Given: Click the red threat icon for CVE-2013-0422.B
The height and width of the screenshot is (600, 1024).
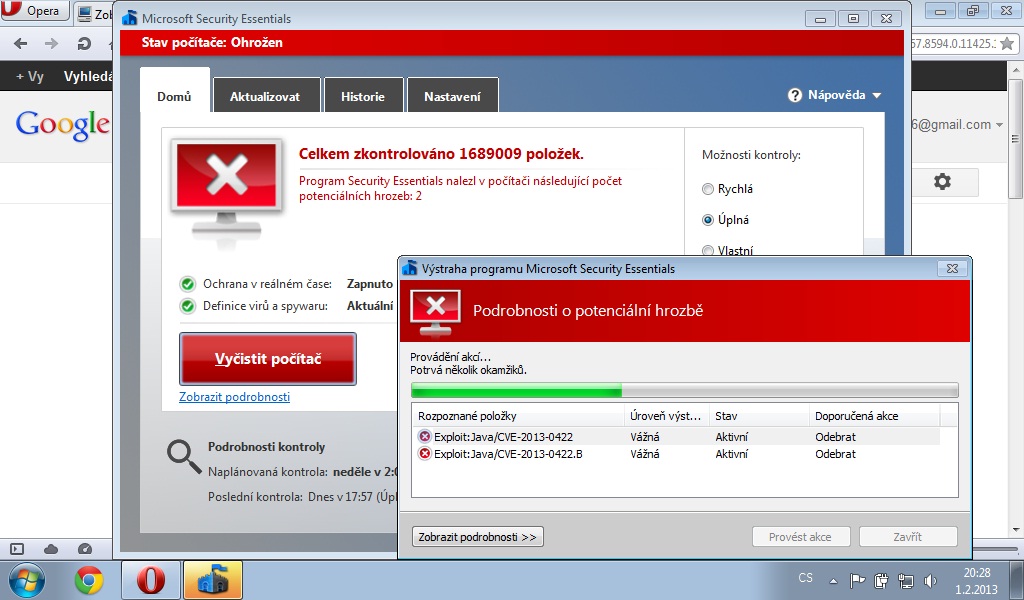Looking at the screenshot, I should click(x=424, y=453).
